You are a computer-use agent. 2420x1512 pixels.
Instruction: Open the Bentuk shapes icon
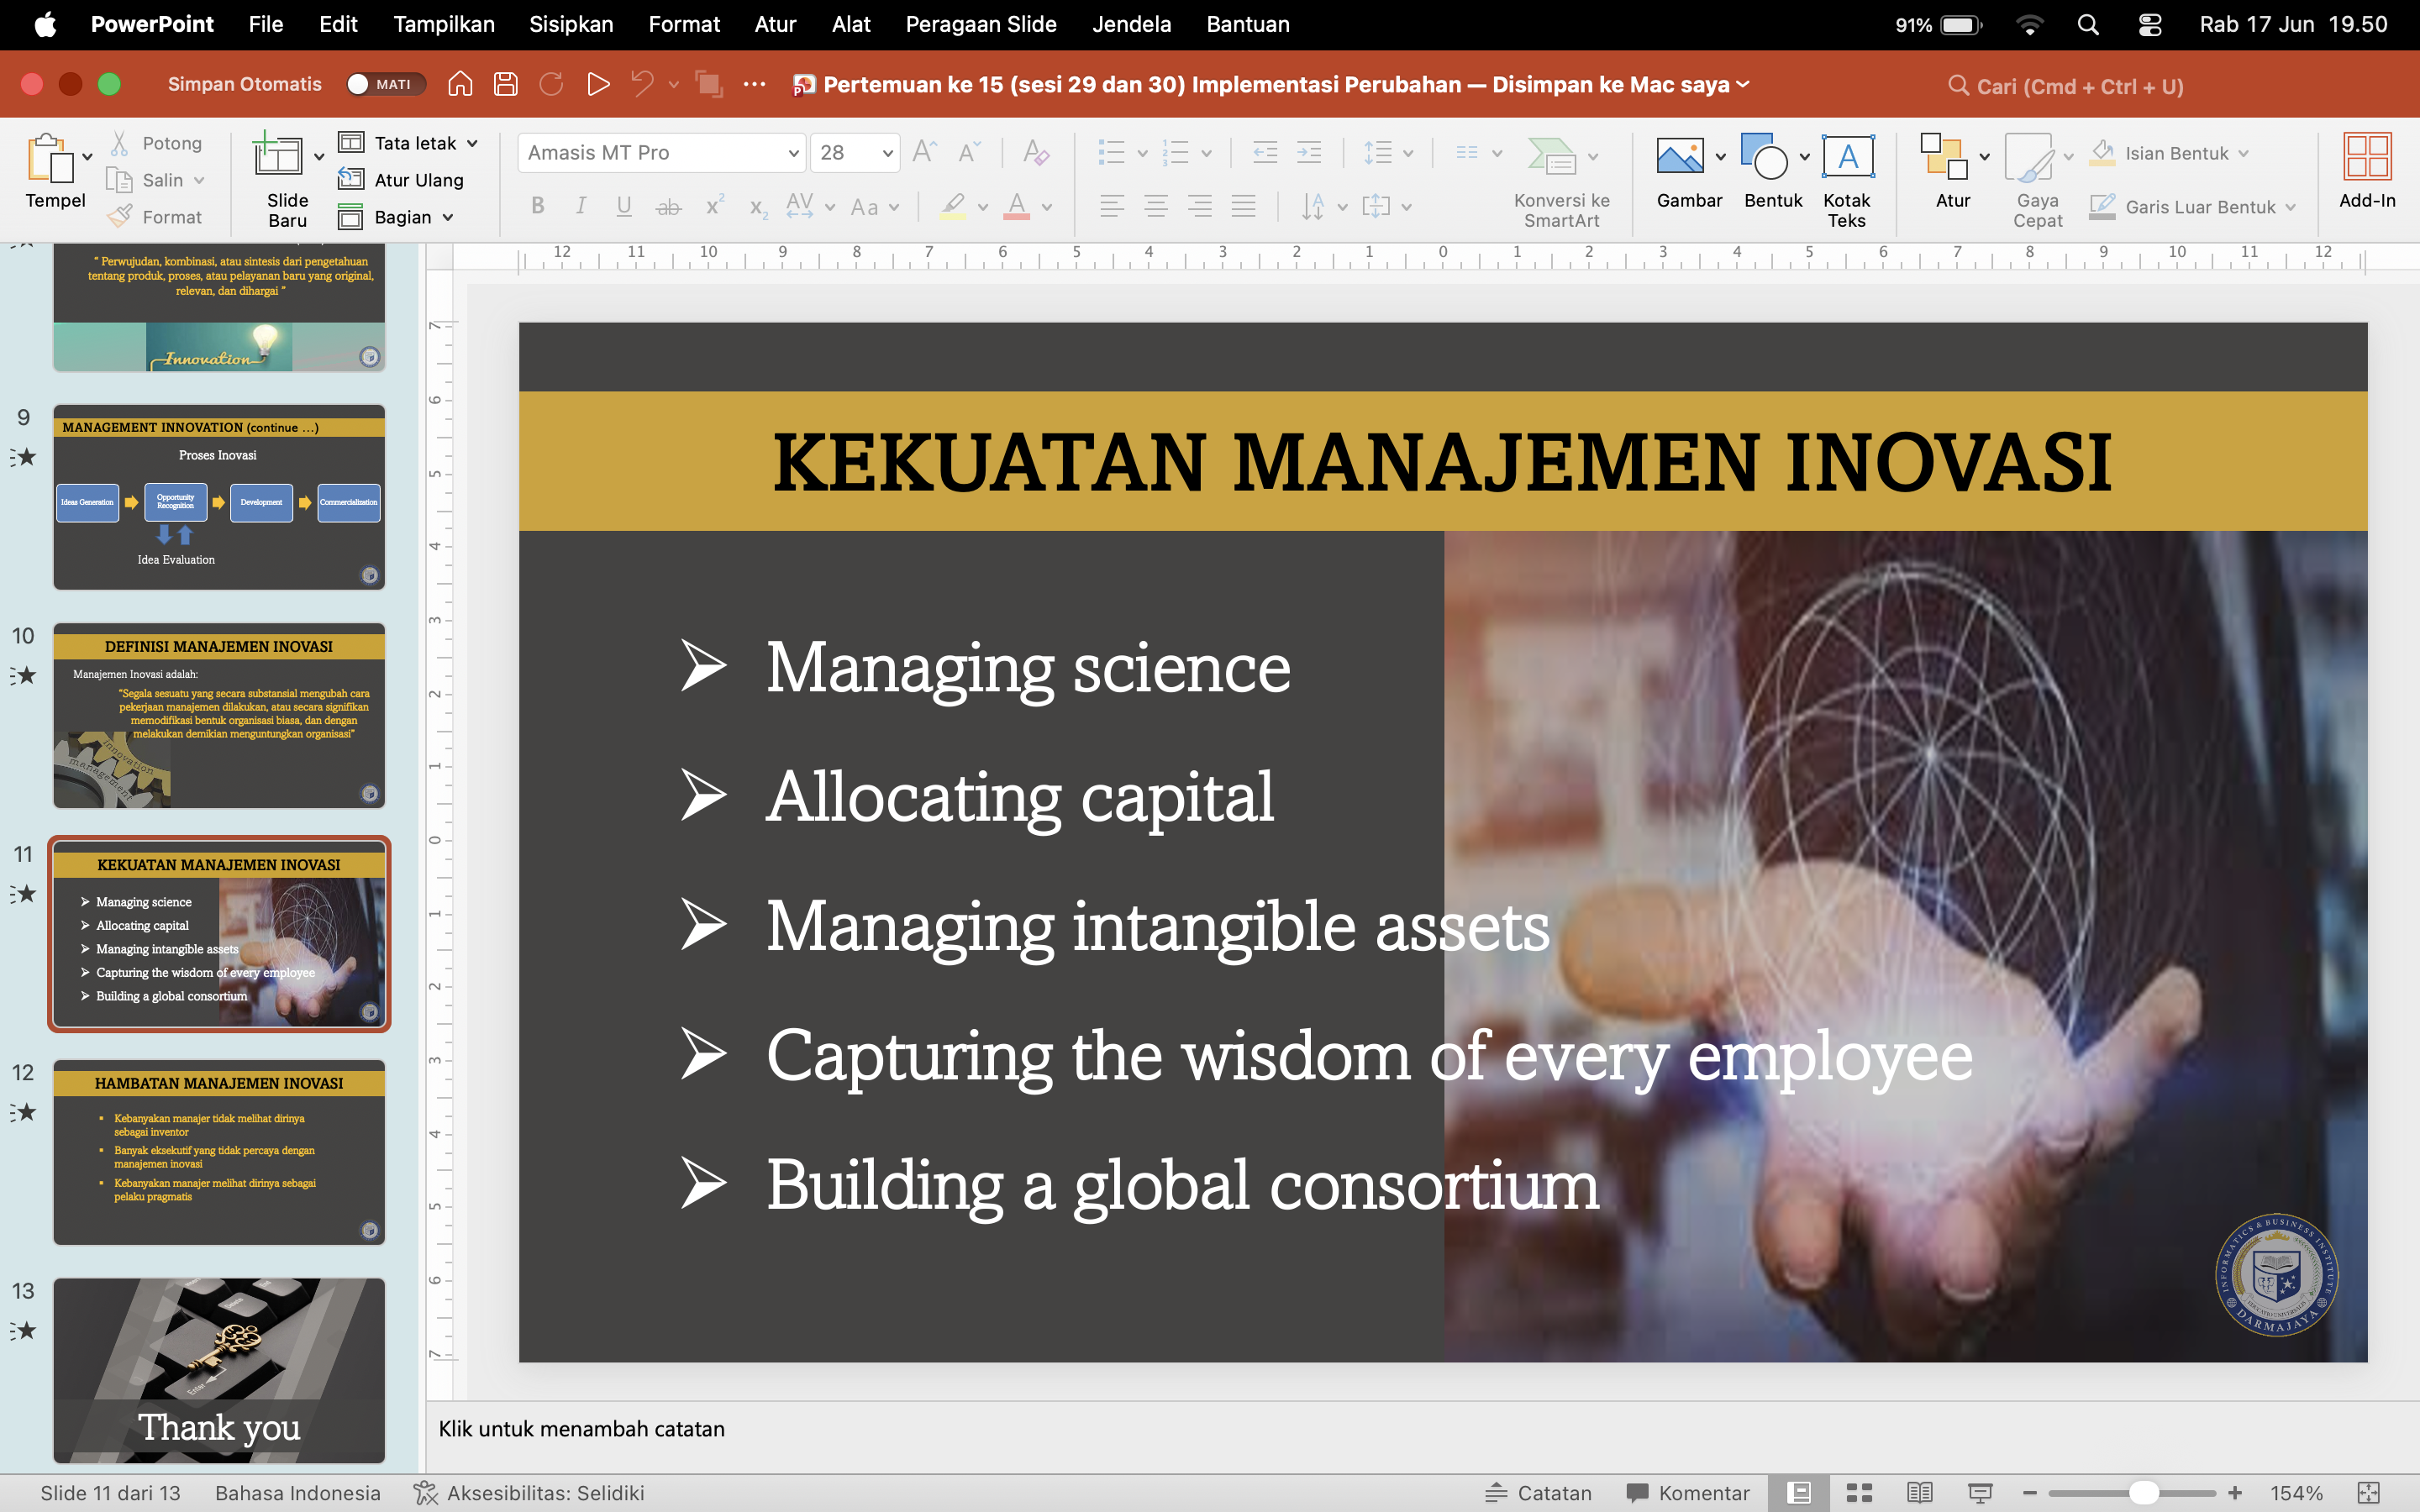click(1763, 156)
